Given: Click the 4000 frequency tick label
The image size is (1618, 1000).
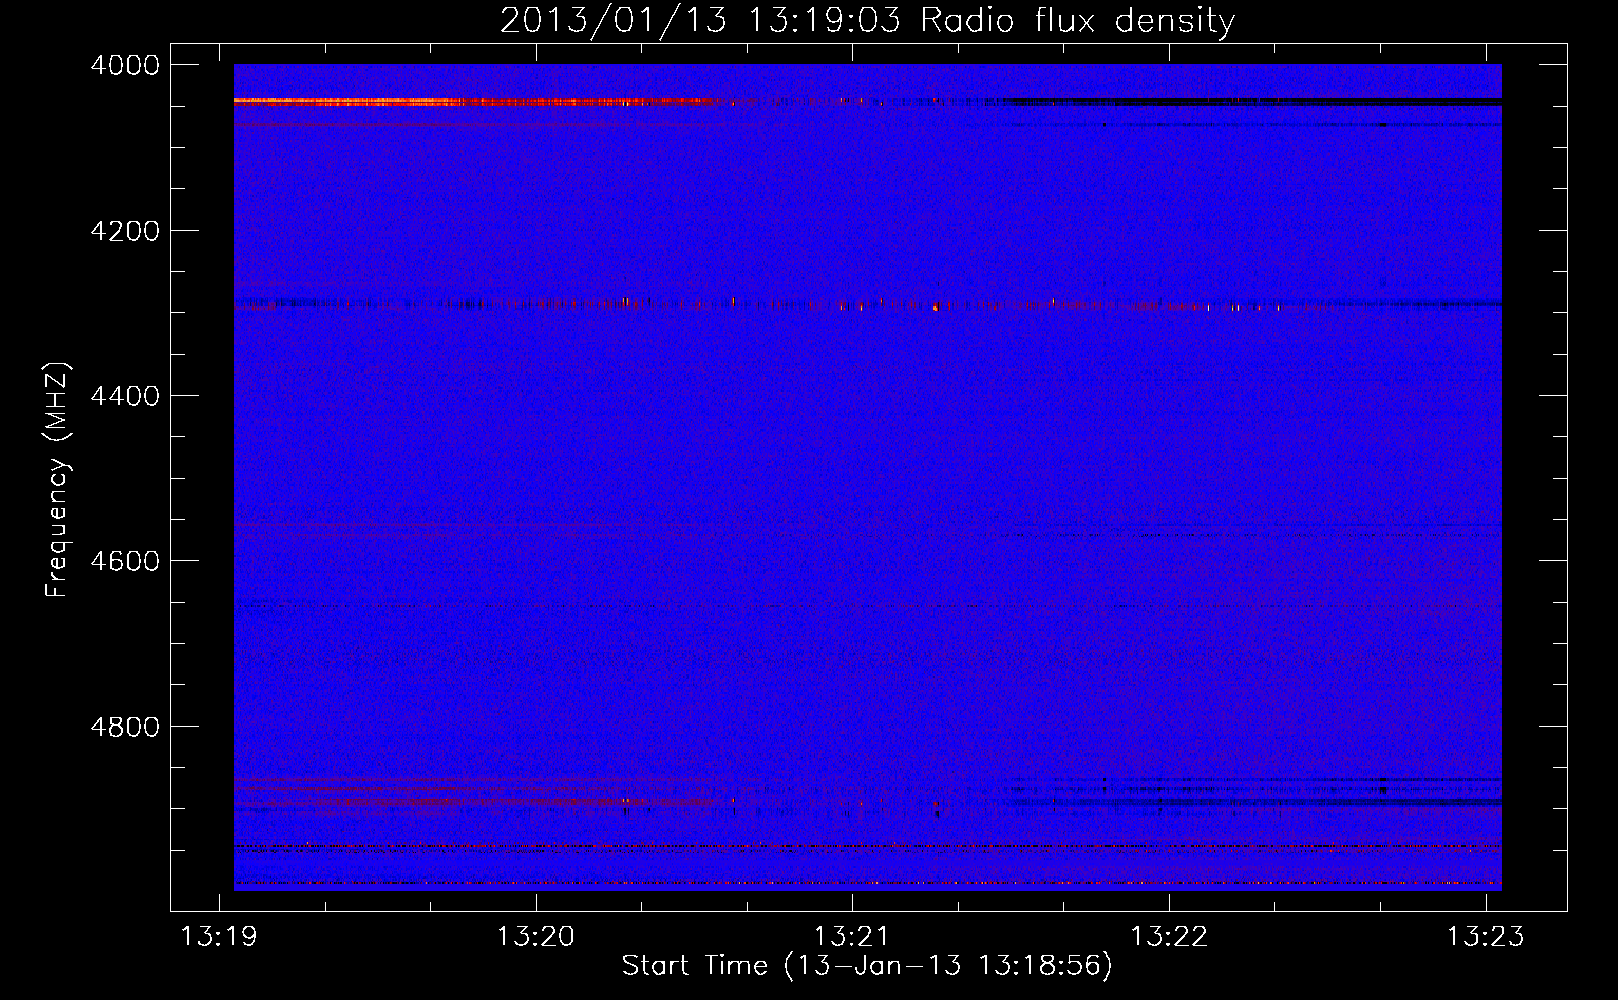Looking at the screenshot, I should (x=124, y=65).
